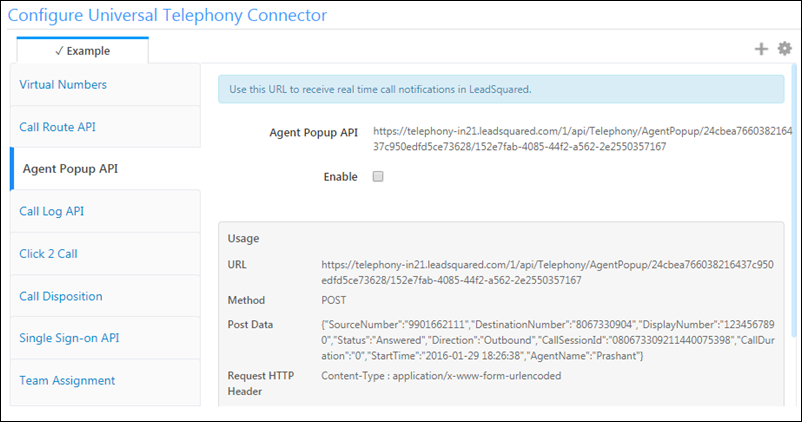
Task: Open Virtual Numbers section
Action: point(63,85)
